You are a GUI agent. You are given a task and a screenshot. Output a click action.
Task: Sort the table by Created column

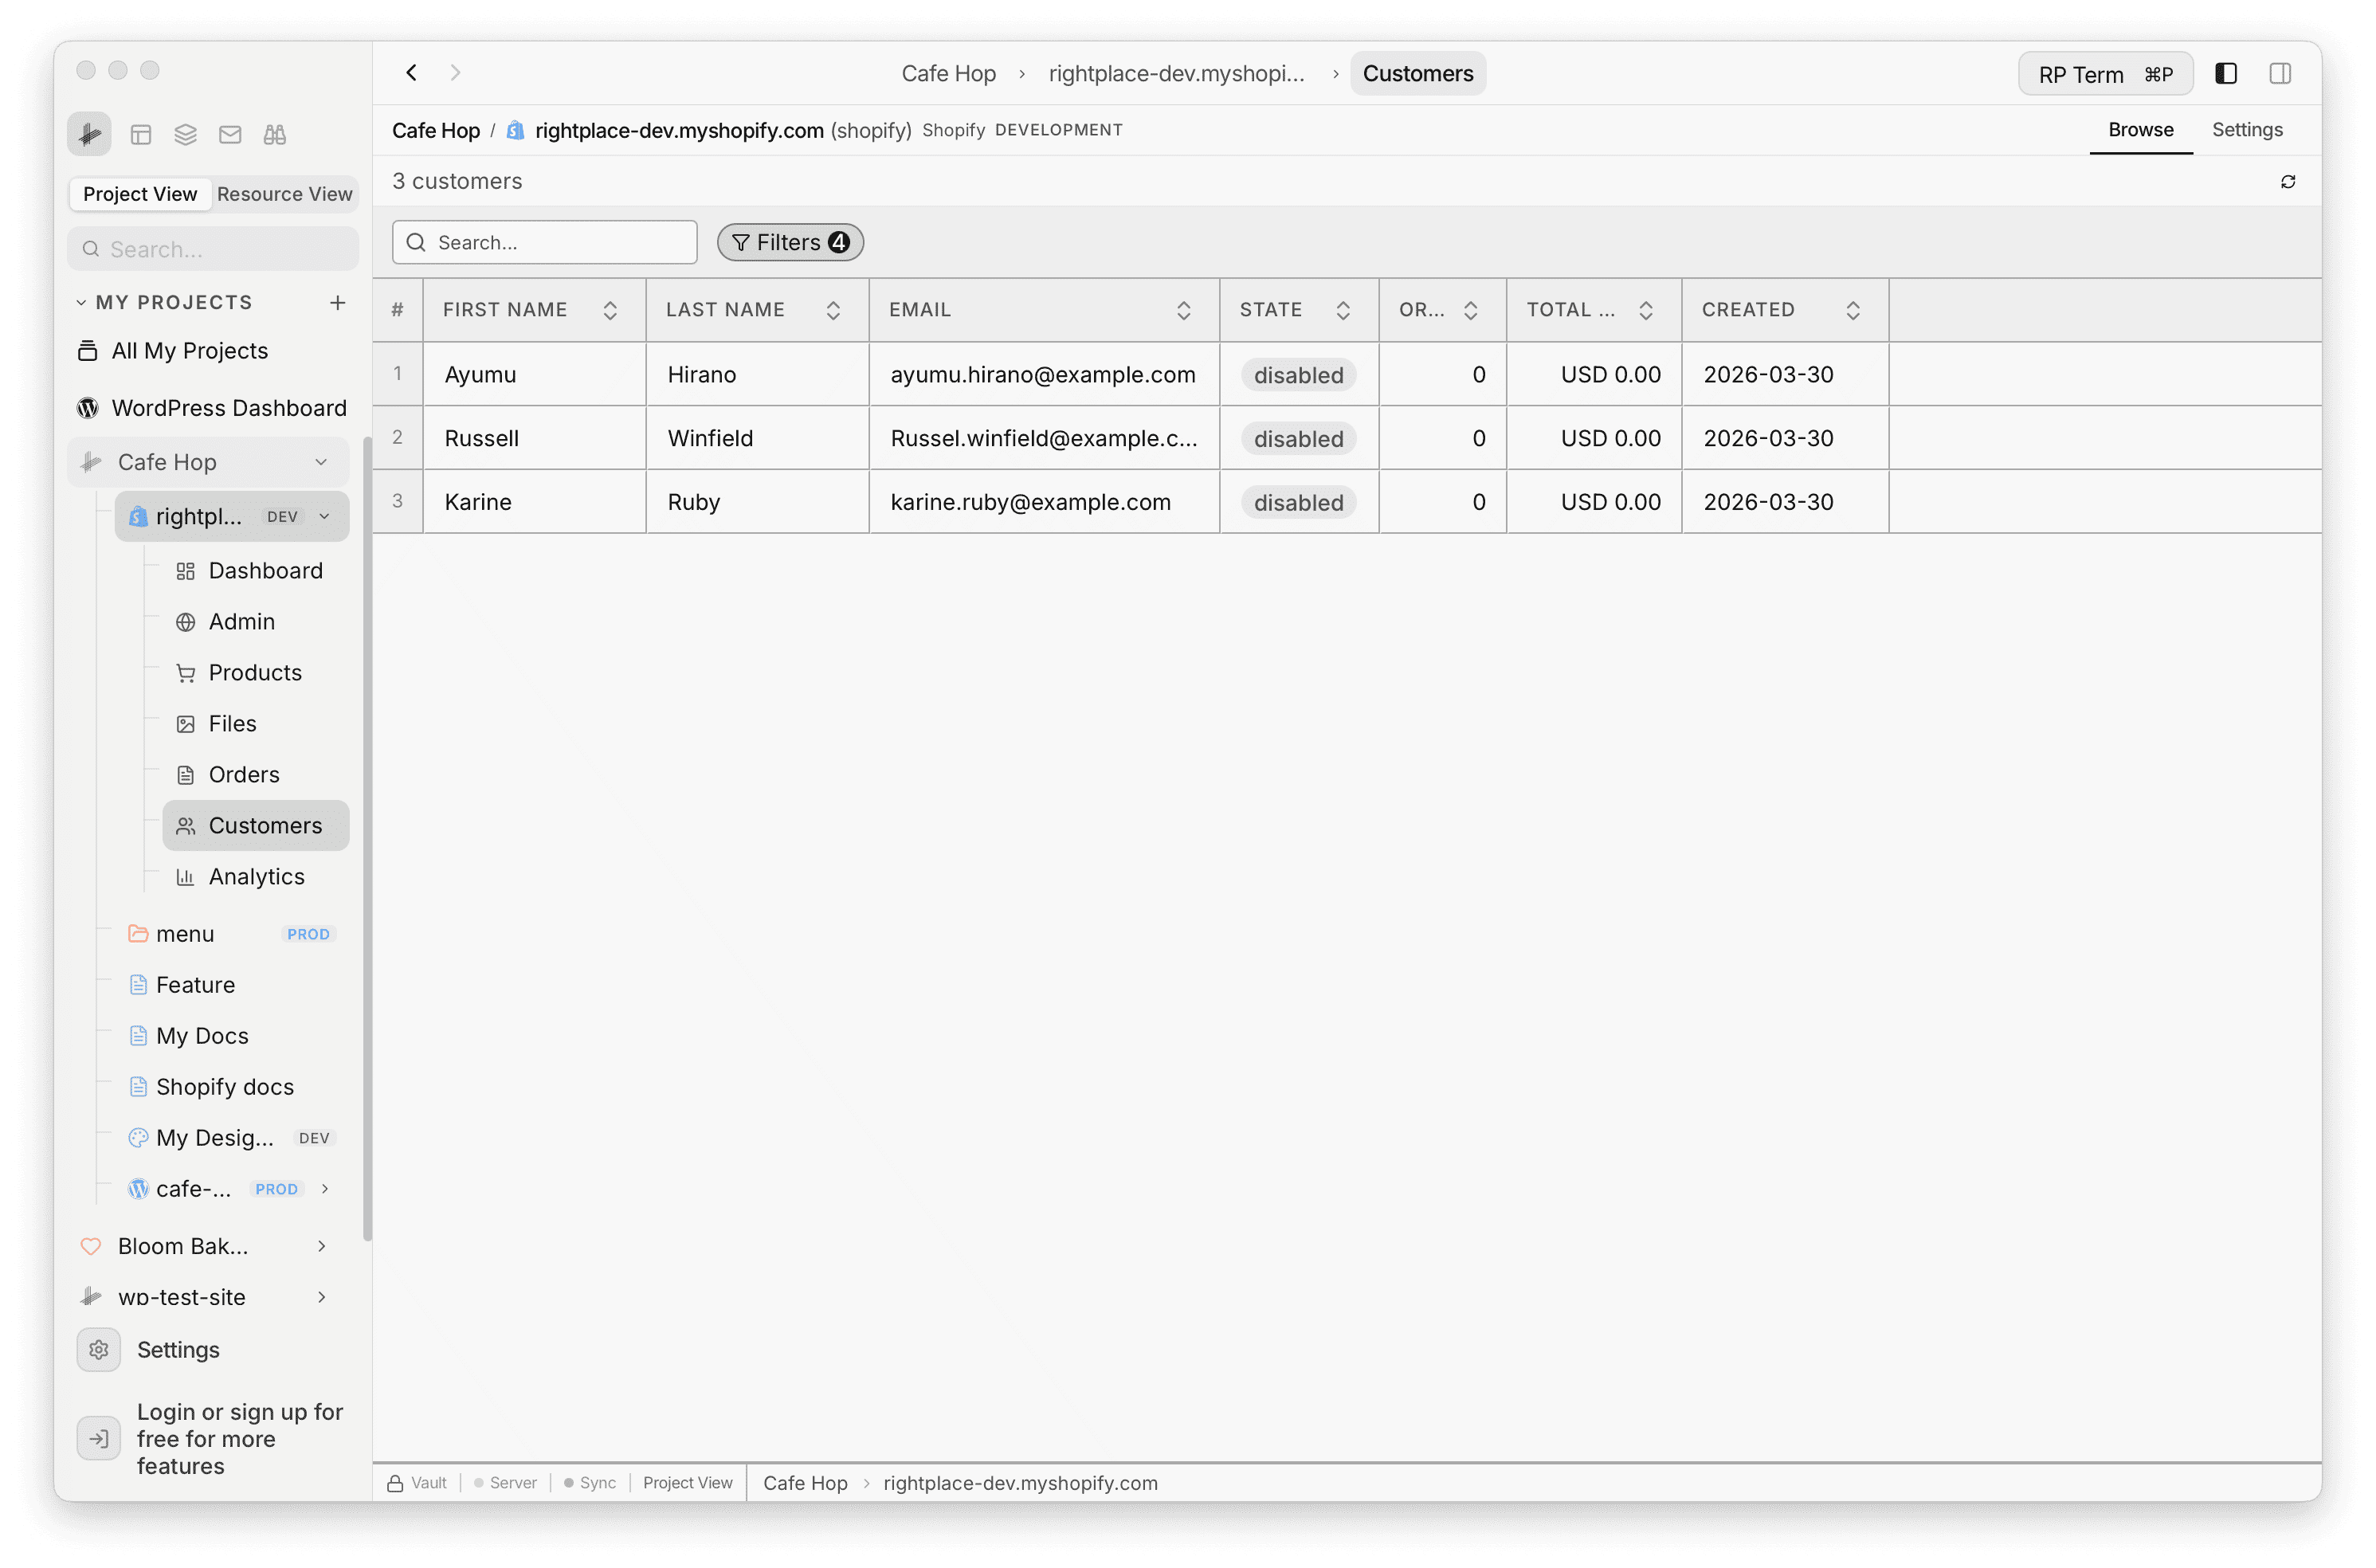tap(1853, 309)
